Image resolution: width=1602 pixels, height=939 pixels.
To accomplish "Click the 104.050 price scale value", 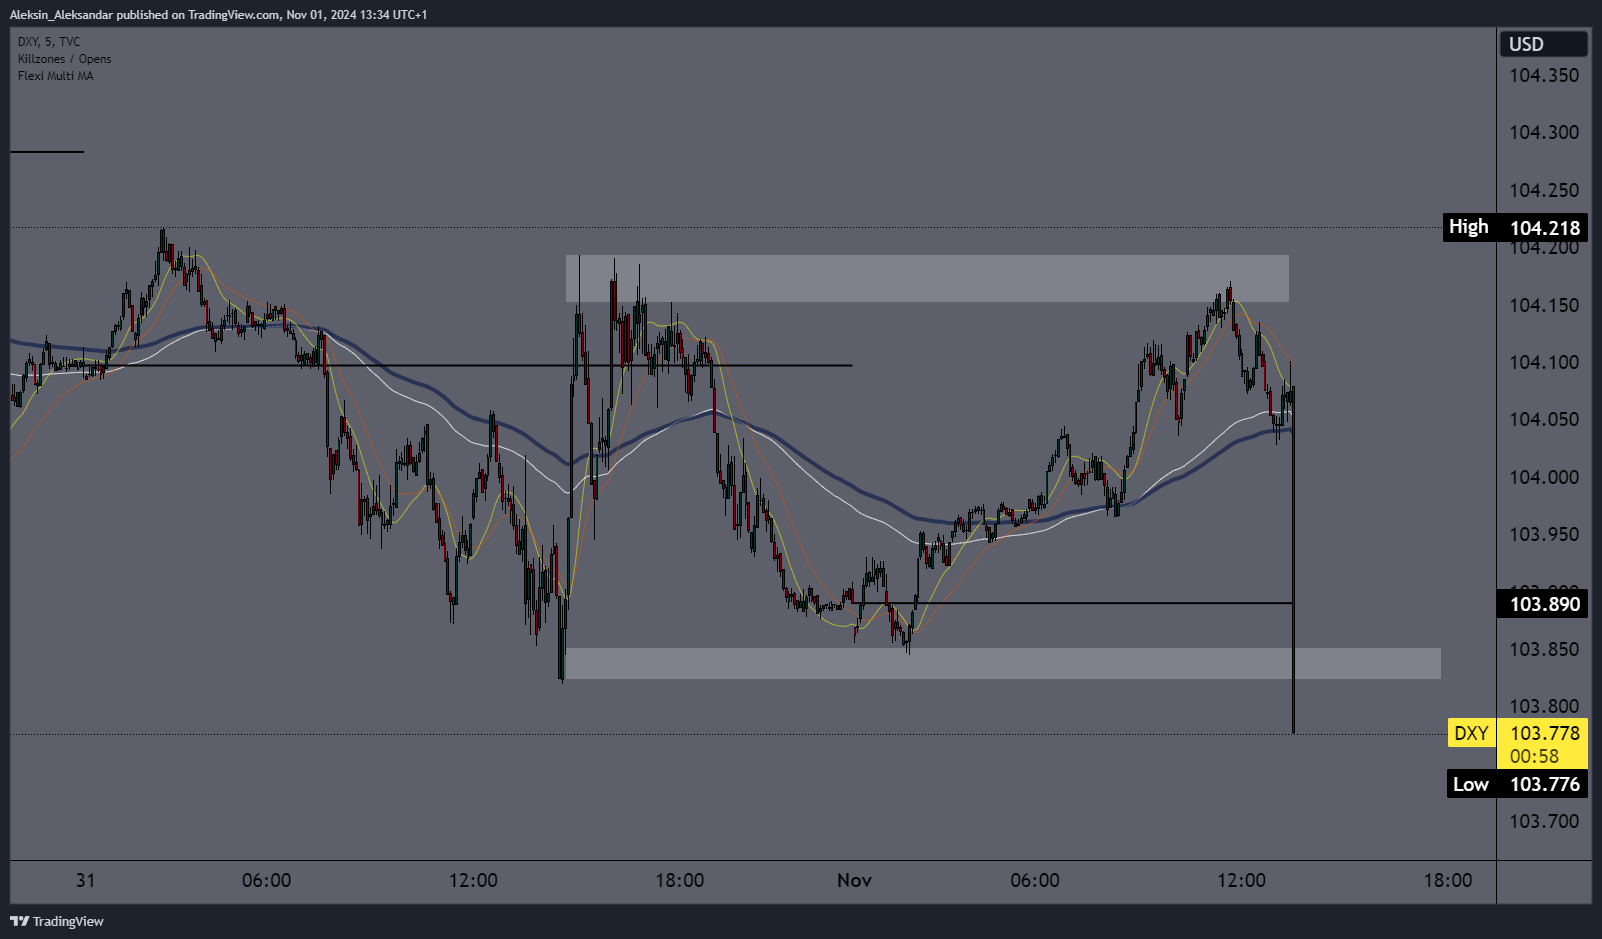I will click(1544, 419).
